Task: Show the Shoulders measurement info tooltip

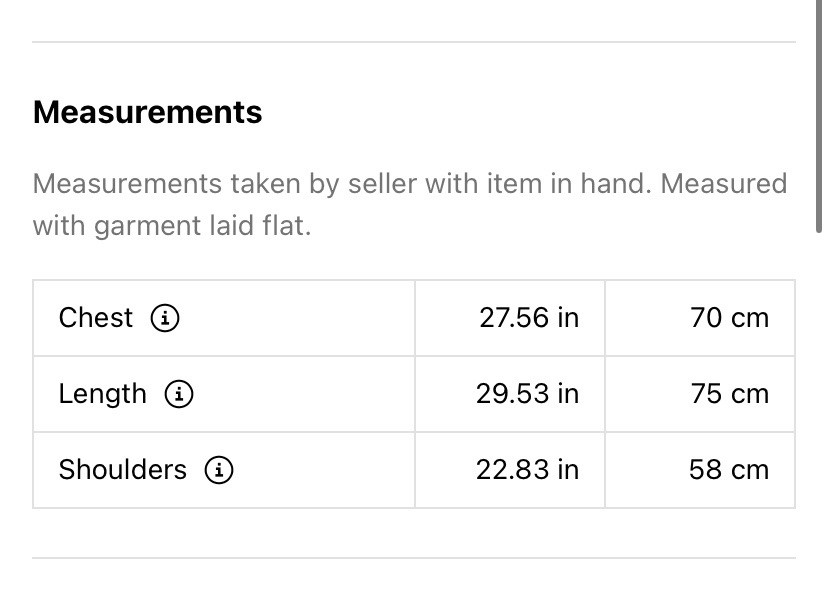Action: pyautogui.click(x=219, y=470)
